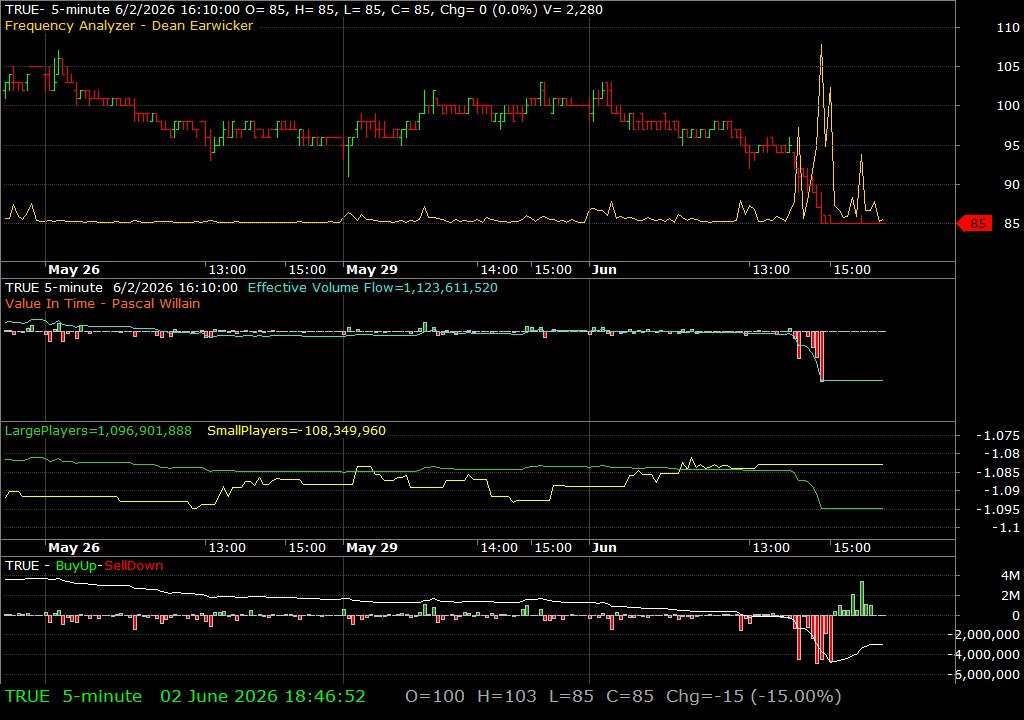Viewport: 1024px width, 720px height.
Task: Click the 2M axis label in BuyUp-SellDown panel
Action: pyautogui.click(x=1010, y=595)
